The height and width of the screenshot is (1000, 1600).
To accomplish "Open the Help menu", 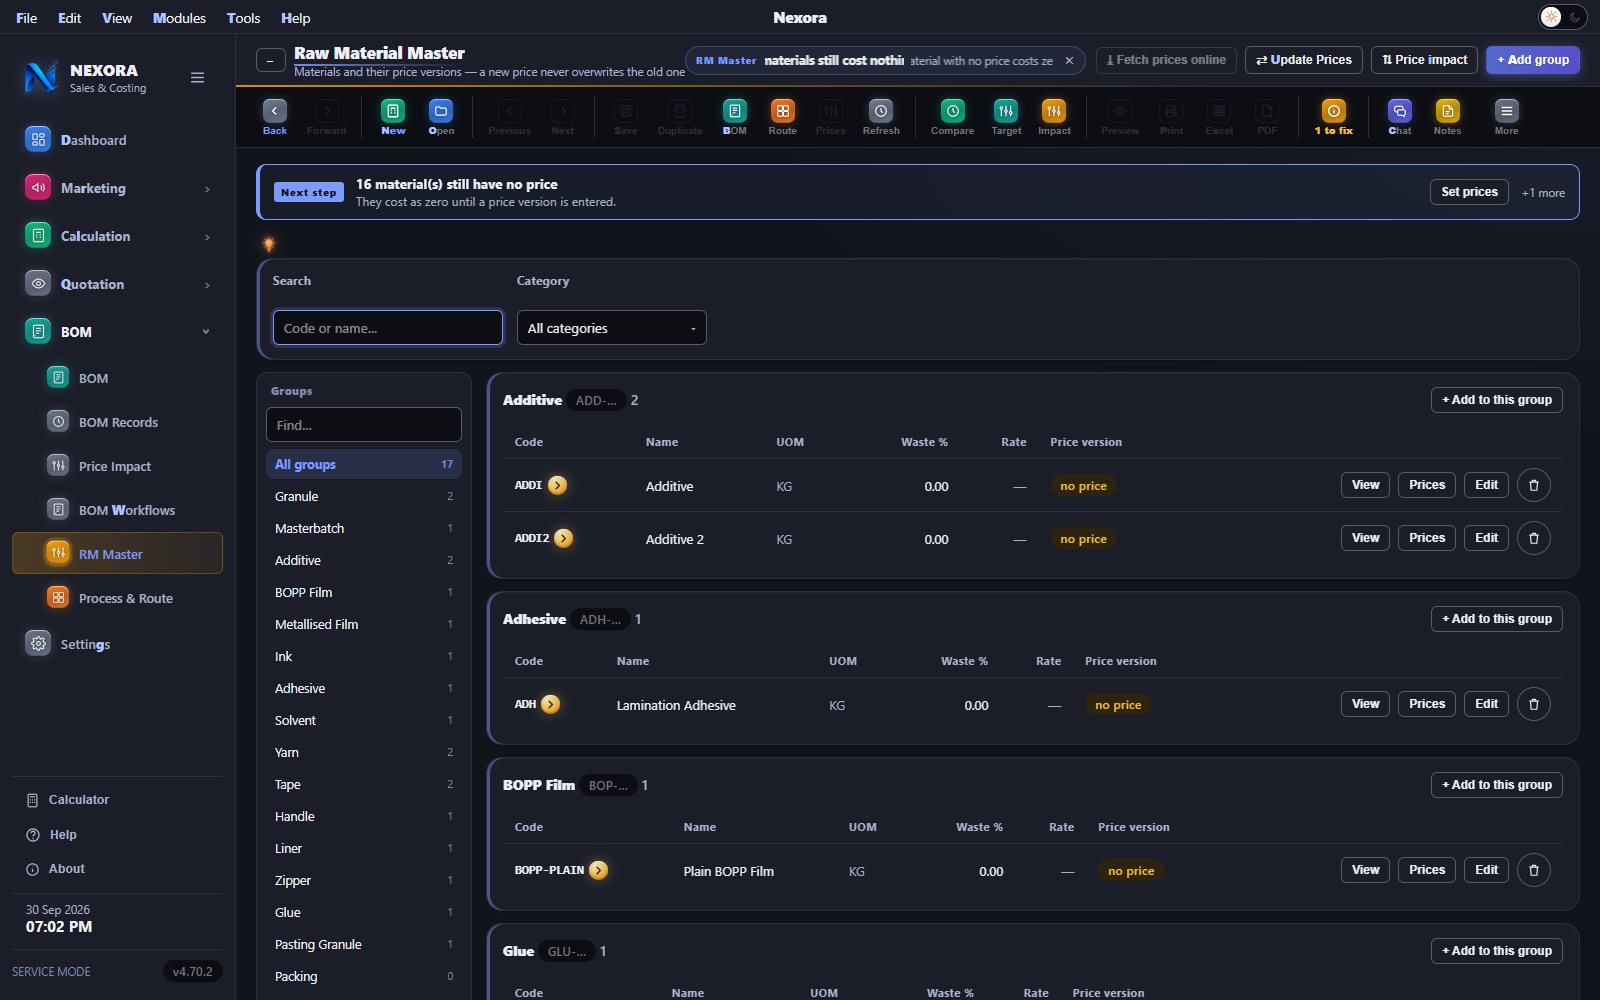I will pos(295,18).
